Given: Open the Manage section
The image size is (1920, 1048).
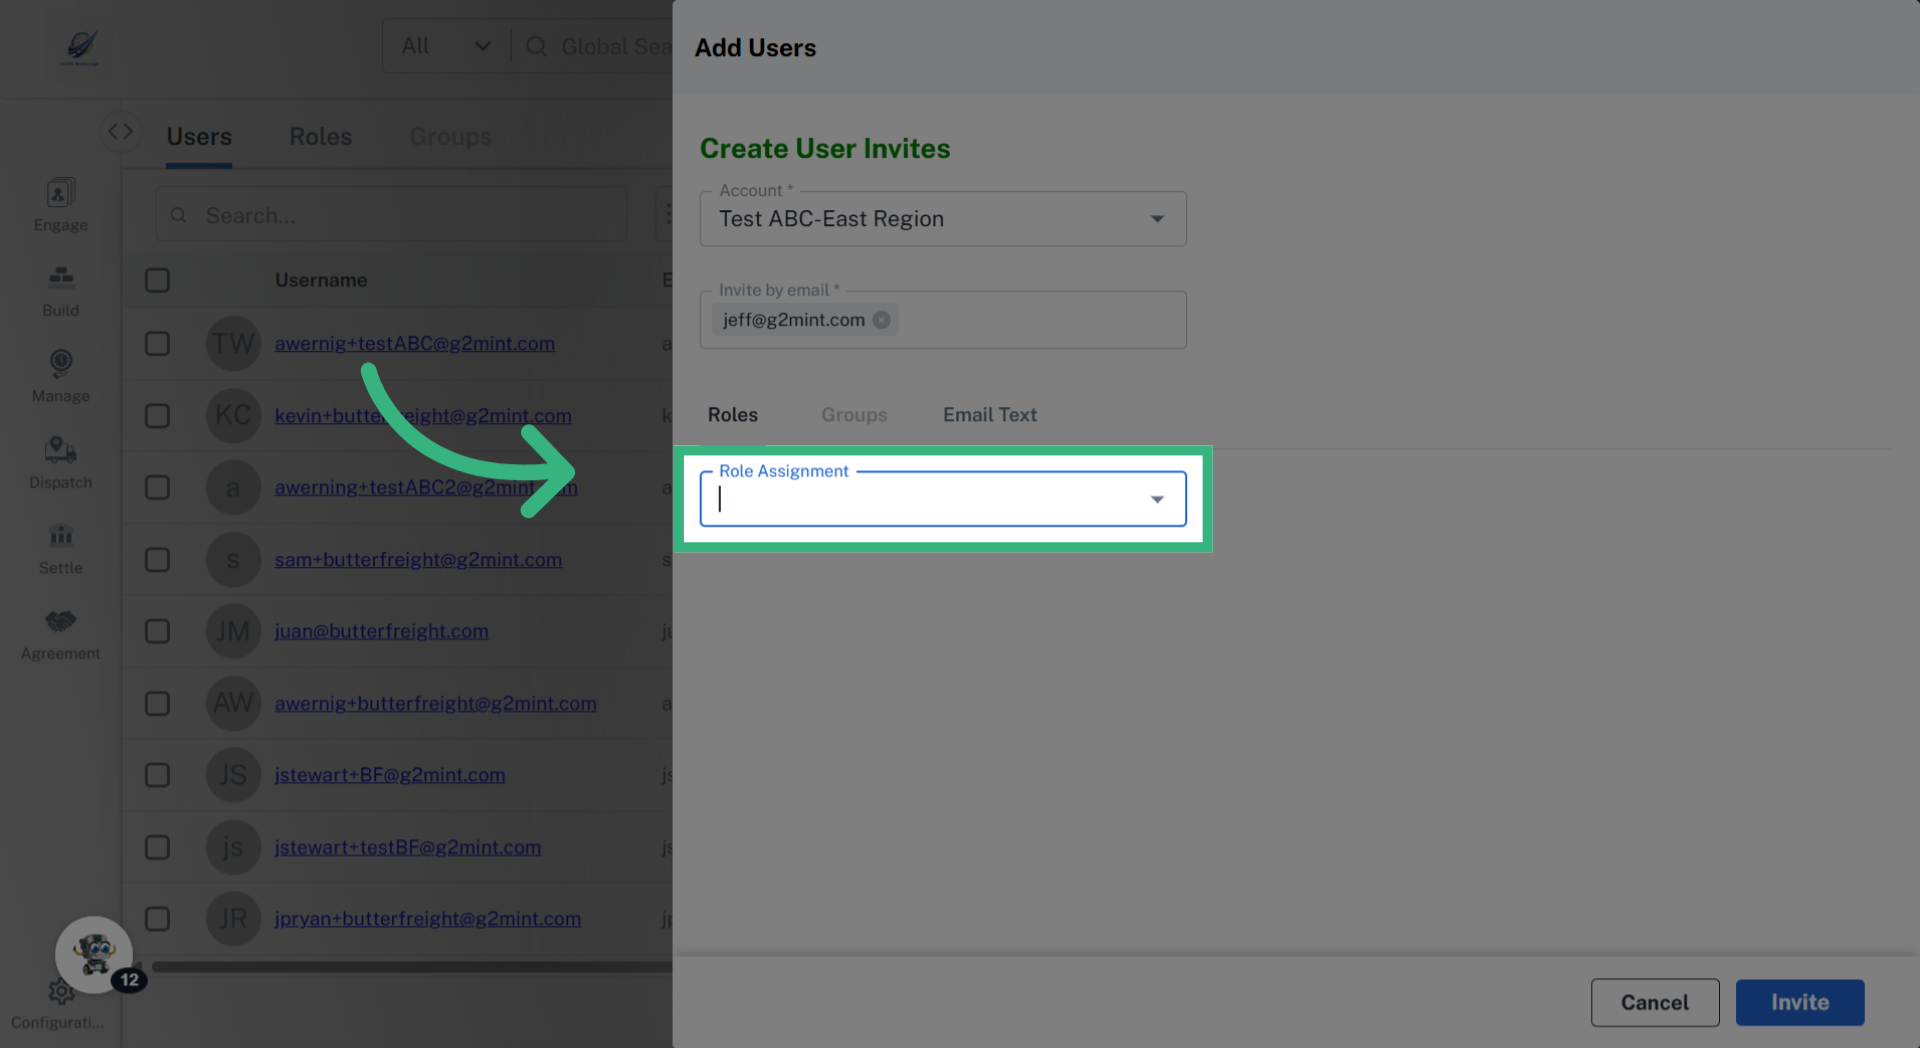Looking at the screenshot, I should click(60, 375).
